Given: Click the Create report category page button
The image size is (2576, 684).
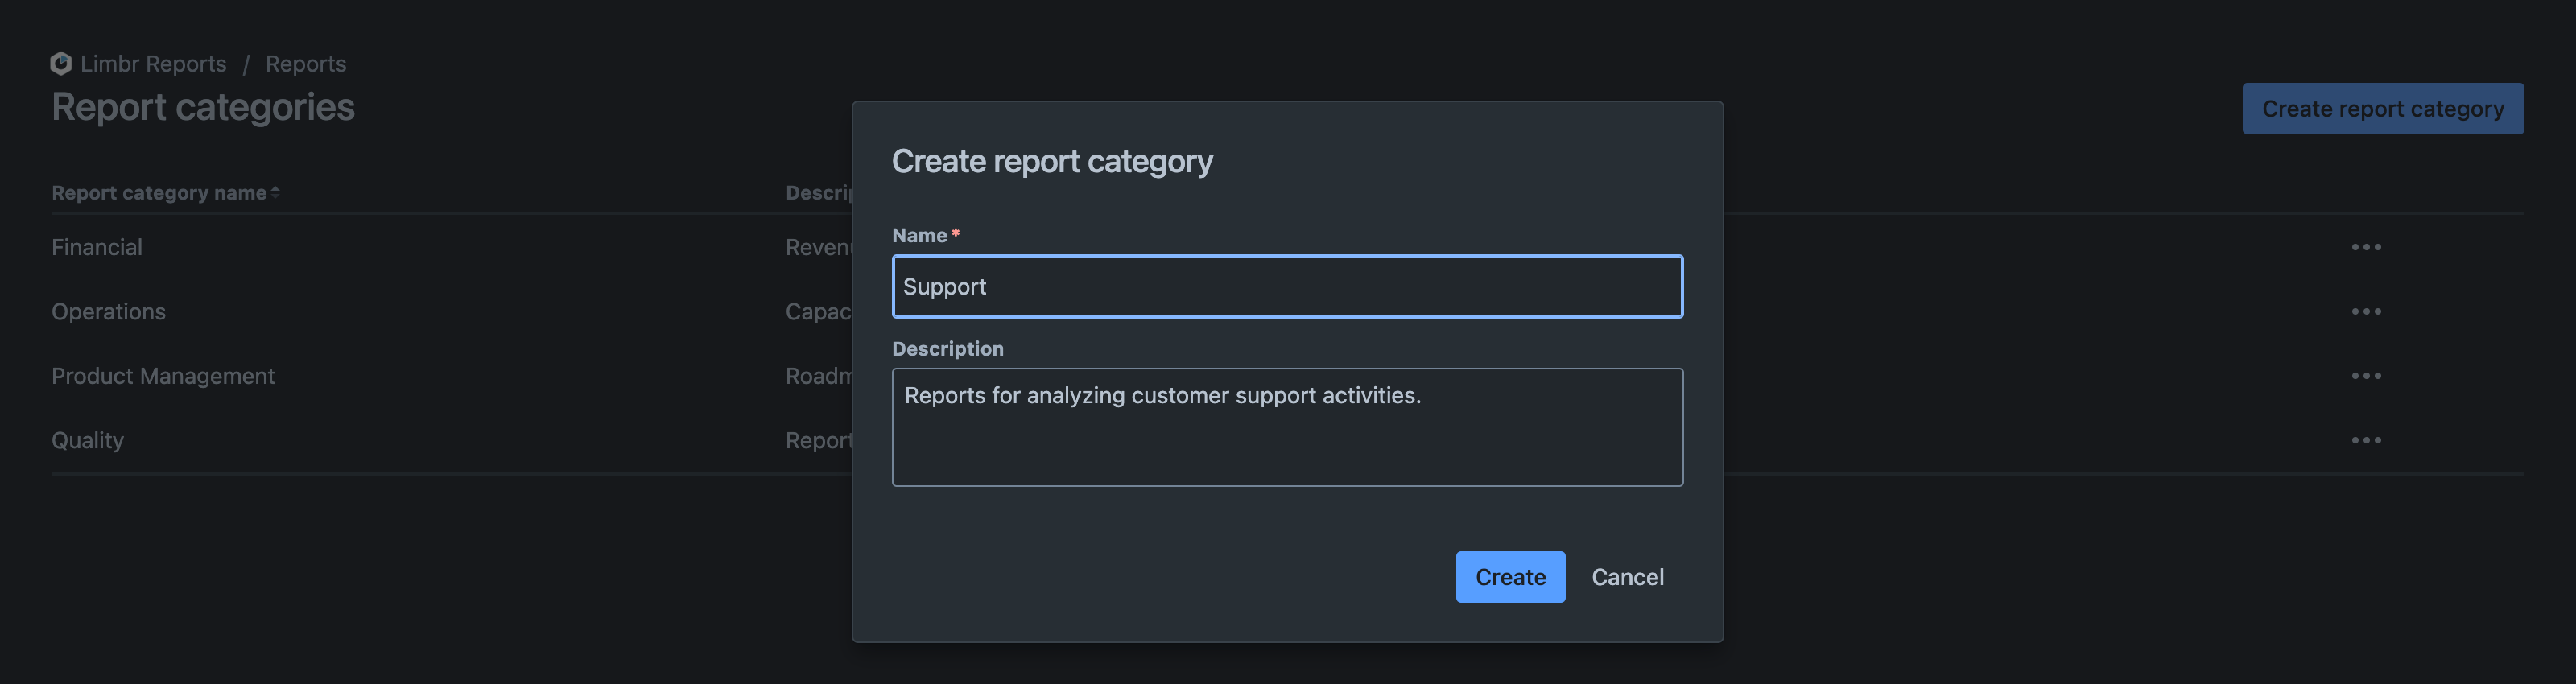Looking at the screenshot, I should click(x=2382, y=108).
